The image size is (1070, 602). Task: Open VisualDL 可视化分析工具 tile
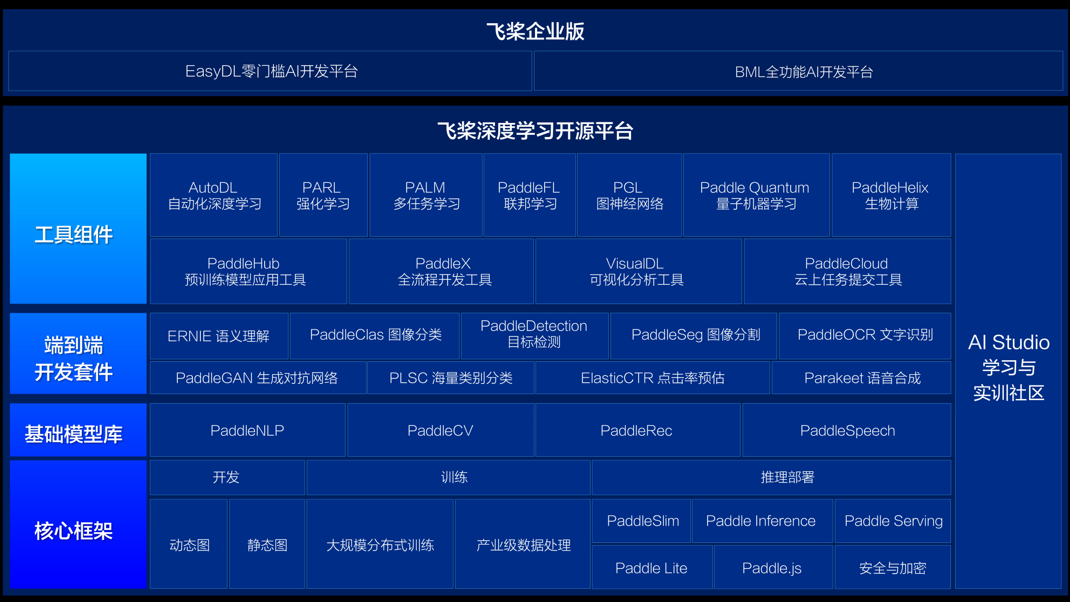[x=638, y=271]
